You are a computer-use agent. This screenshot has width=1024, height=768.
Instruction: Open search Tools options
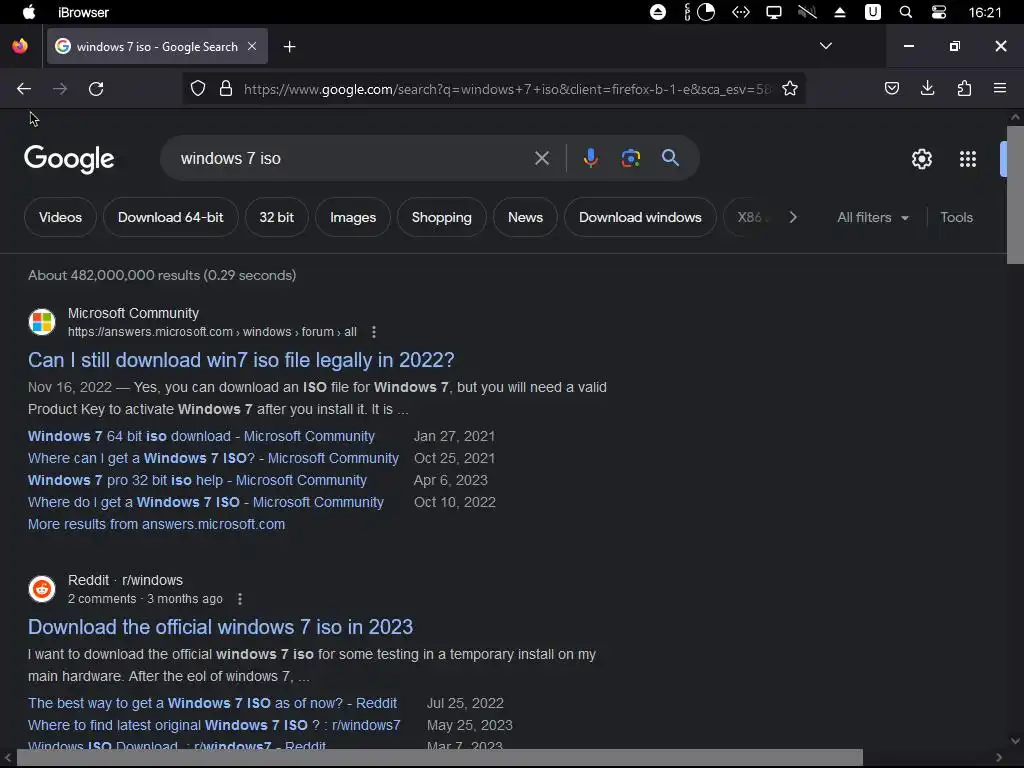[x=956, y=217]
